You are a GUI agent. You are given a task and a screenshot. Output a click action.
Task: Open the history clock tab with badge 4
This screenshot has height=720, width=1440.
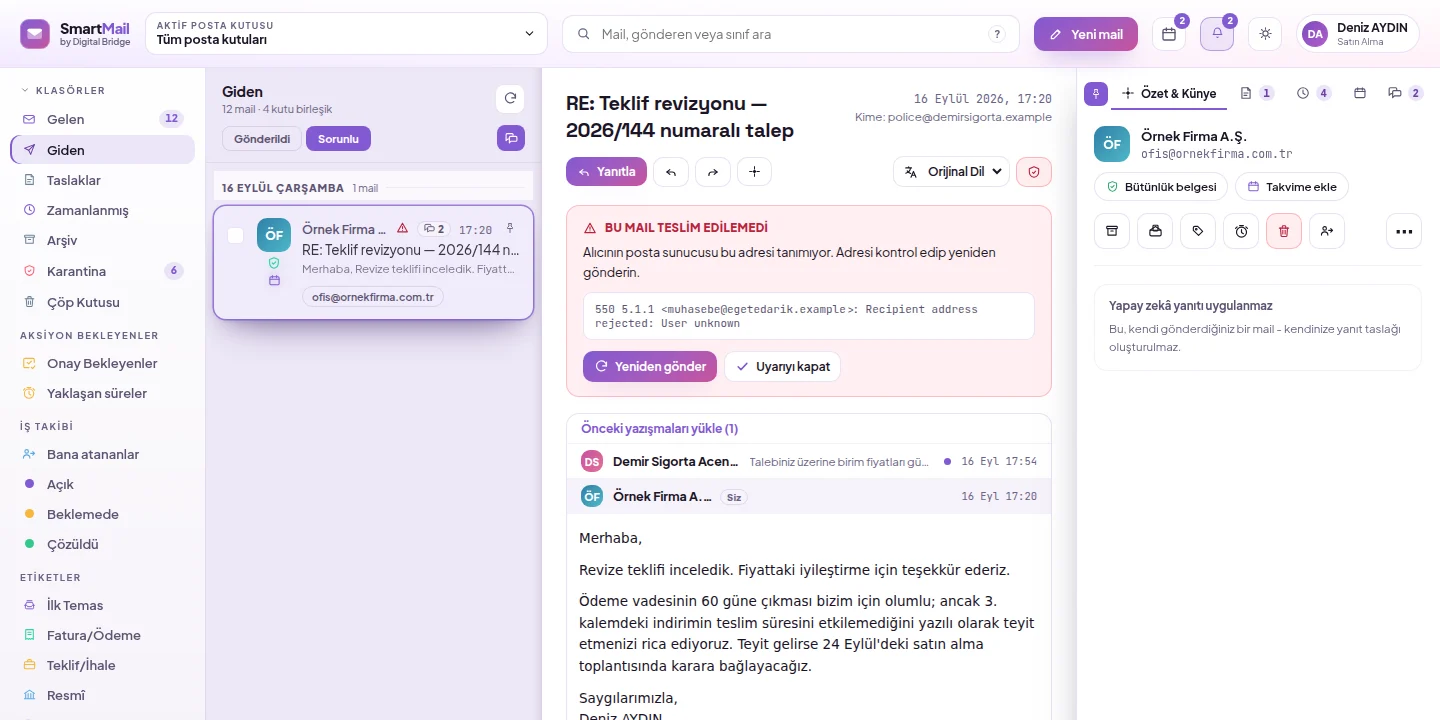tap(1314, 93)
